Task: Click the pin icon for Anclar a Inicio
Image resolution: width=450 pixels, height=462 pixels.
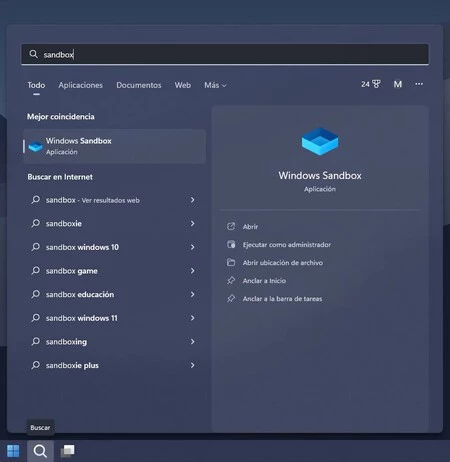Action: pos(231,281)
